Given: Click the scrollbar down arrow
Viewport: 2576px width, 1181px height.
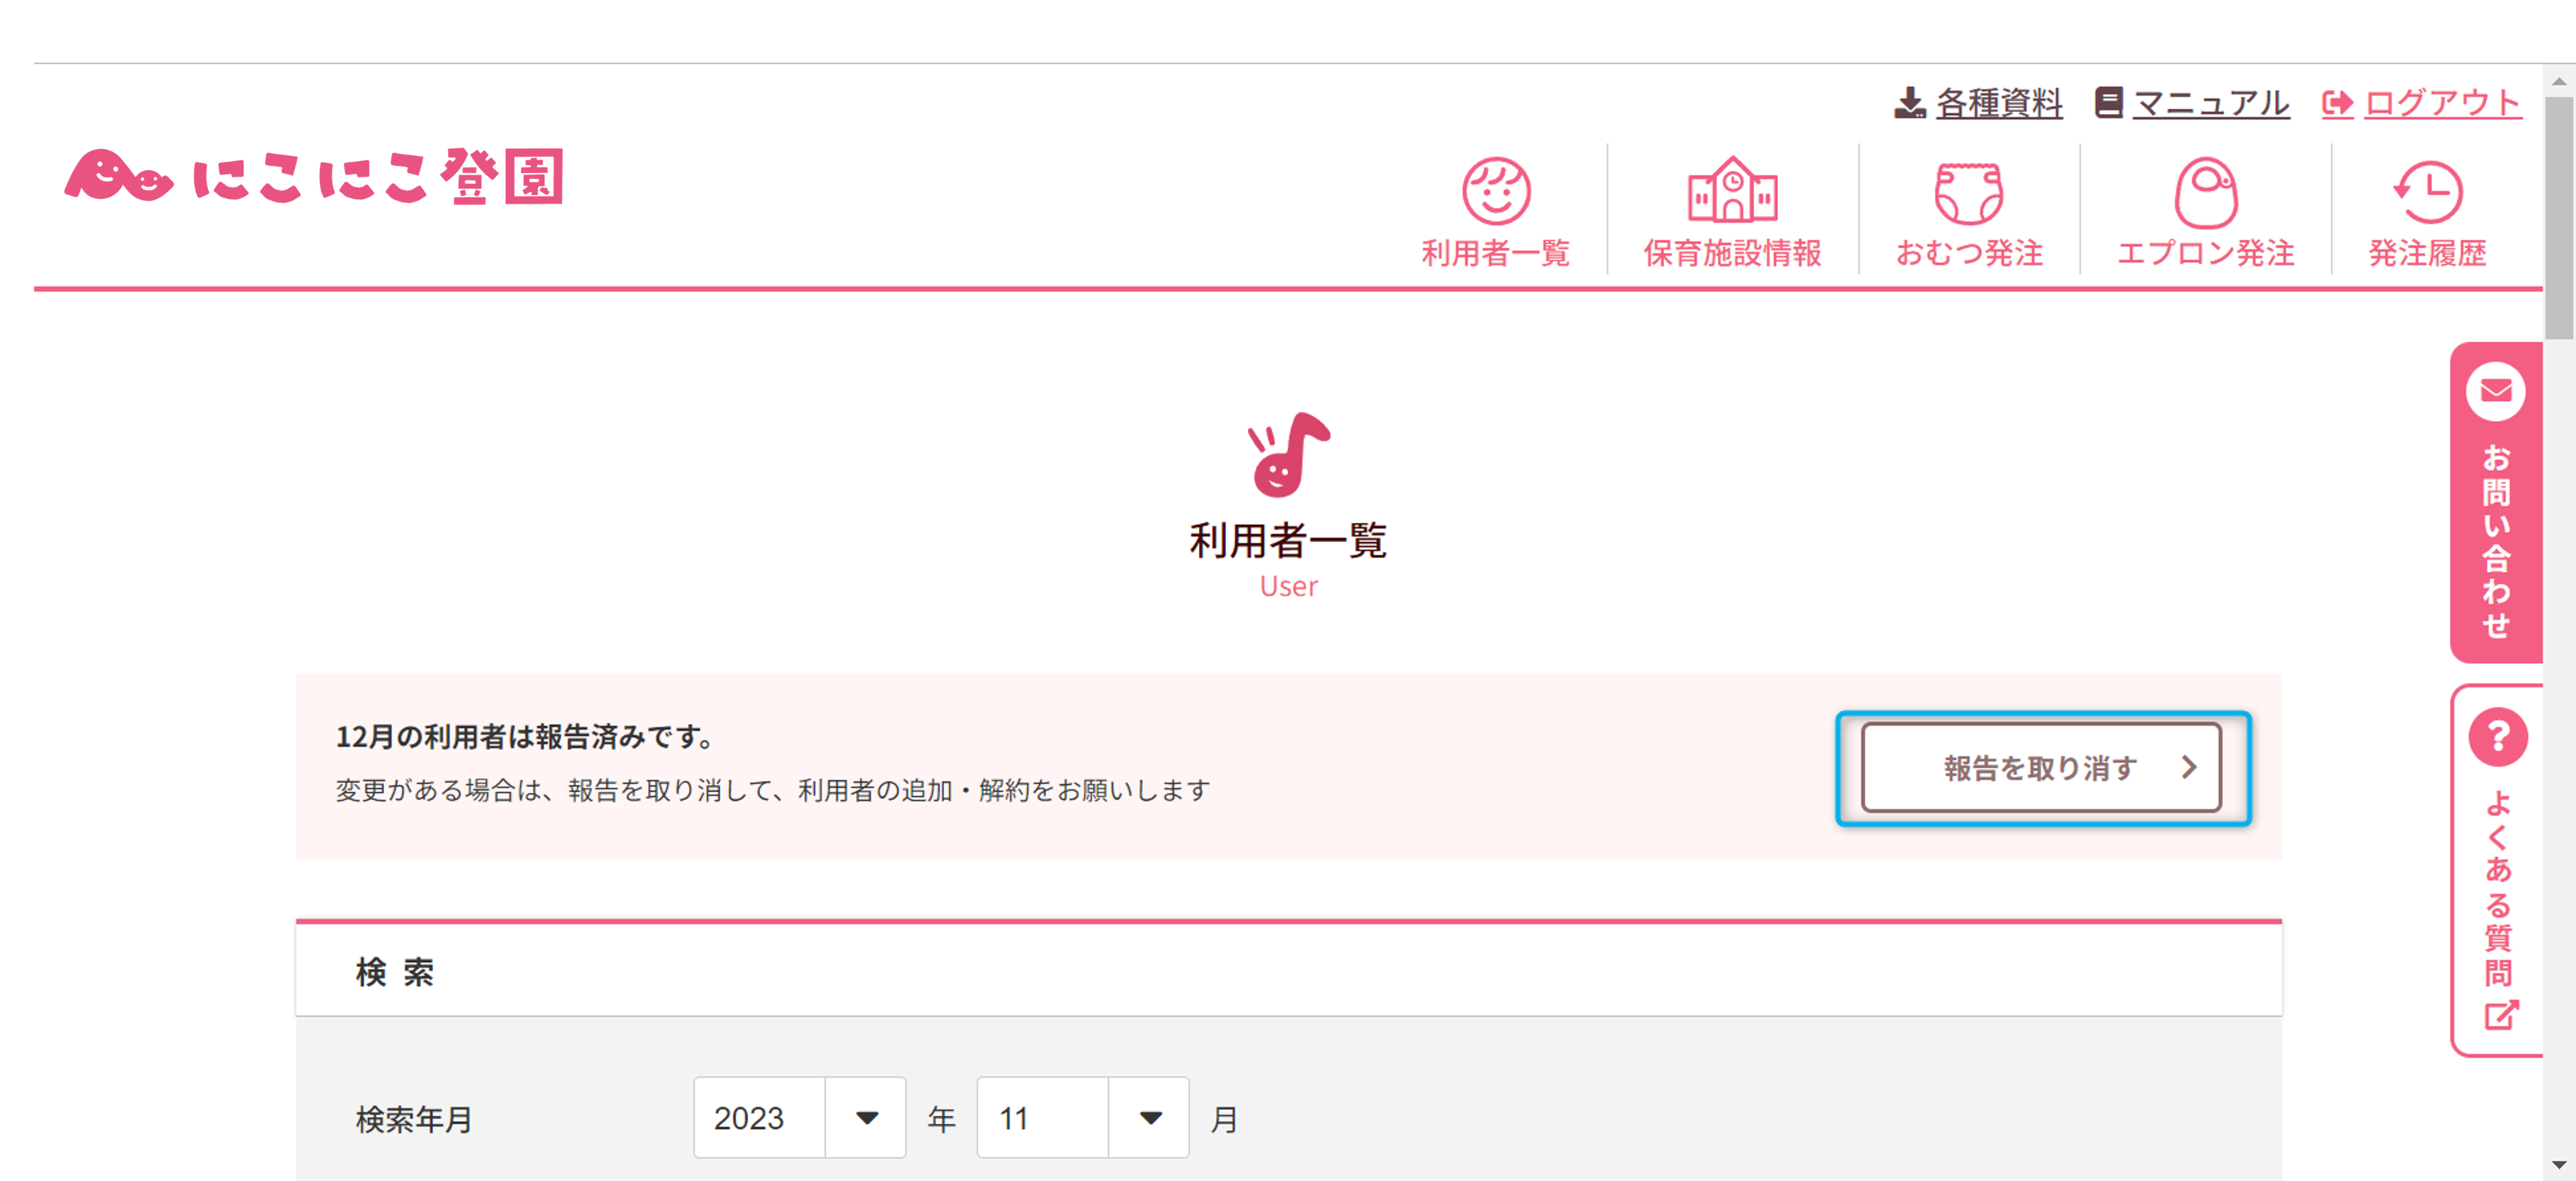Looking at the screenshot, I should [x=2559, y=1165].
